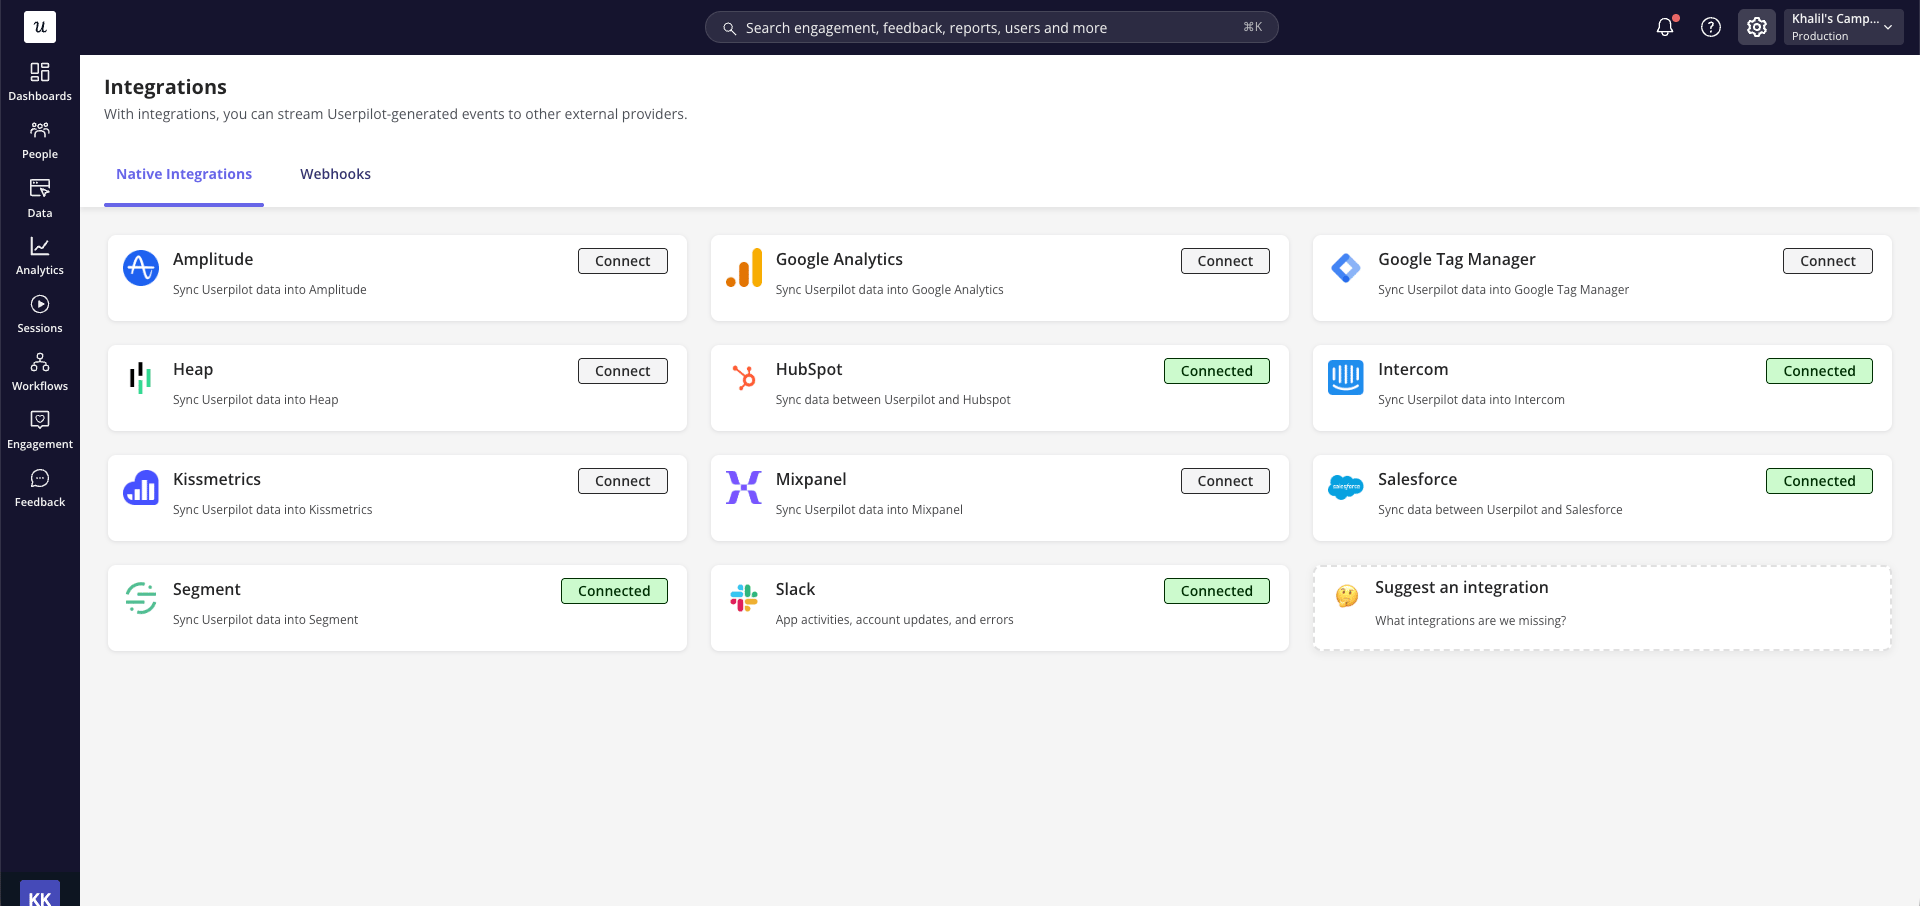Connect the Mixpanel integration
Image resolution: width=1920 pixels, height=906 pixels.
[x=1225, y=481]
